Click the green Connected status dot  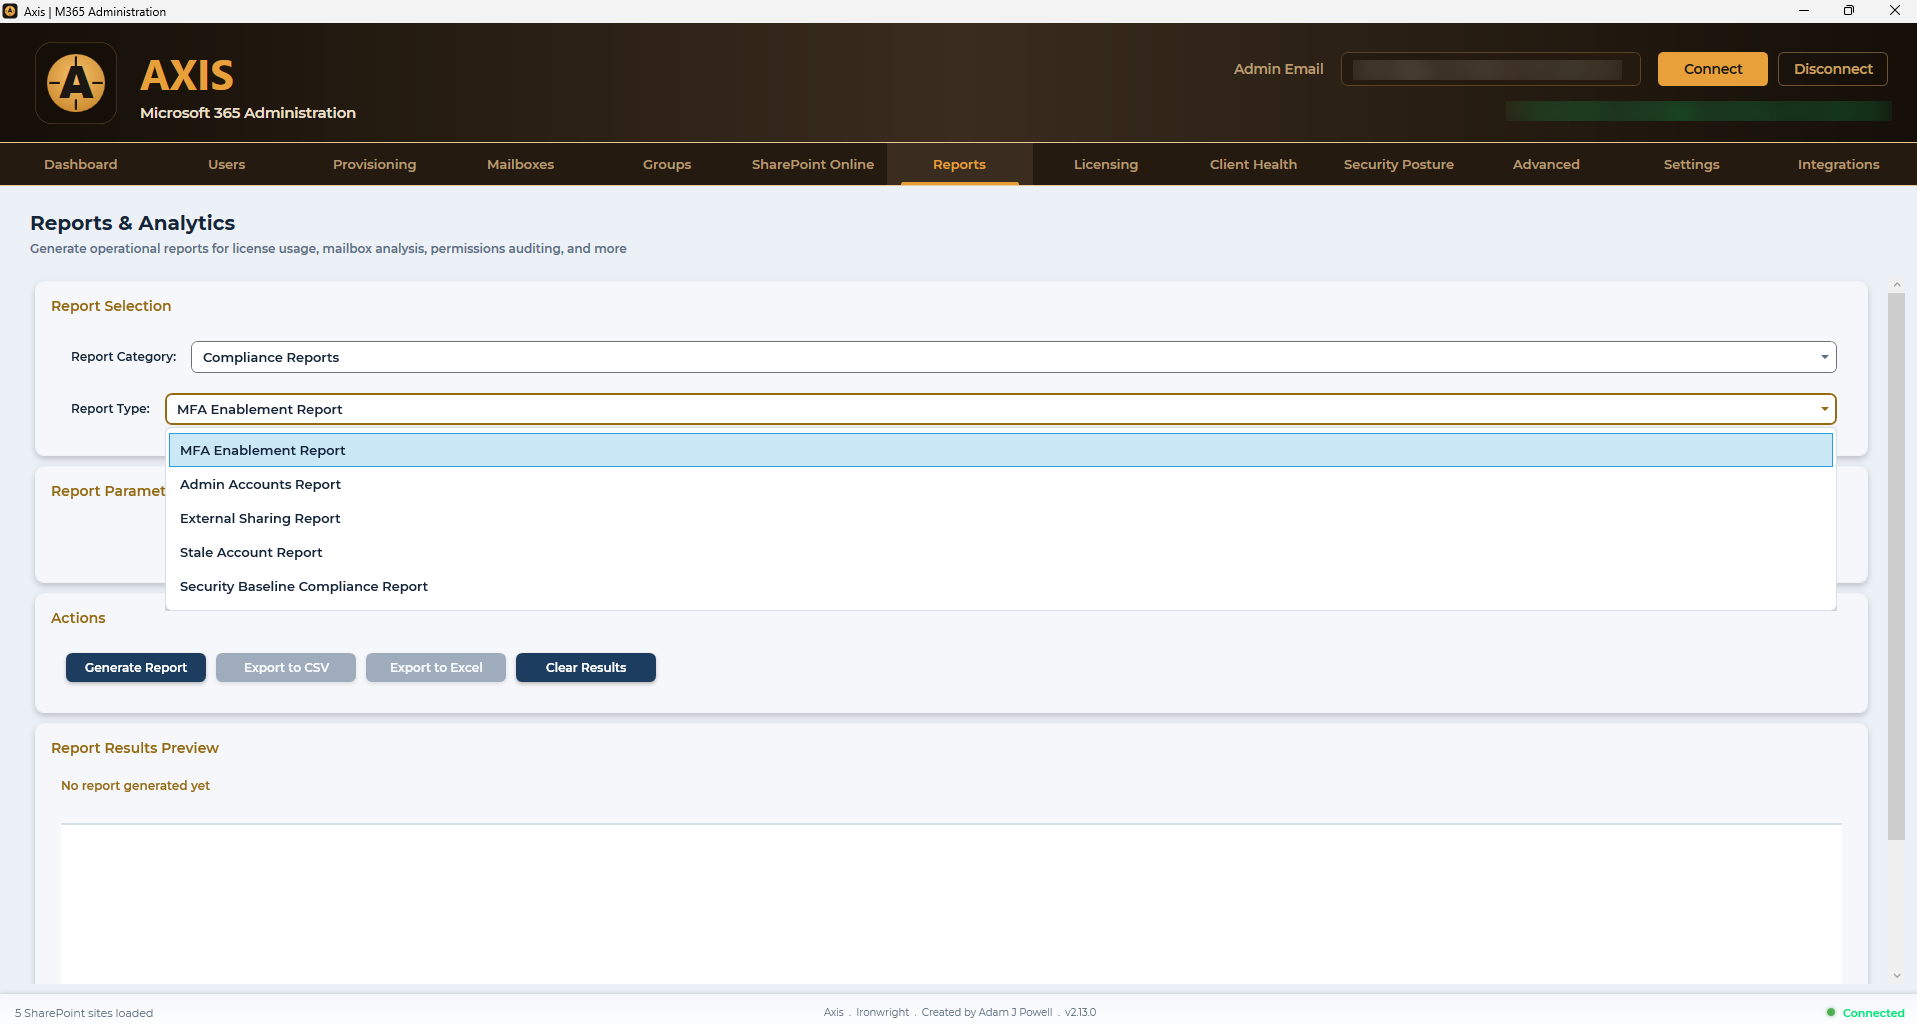coord(1831,1012)
